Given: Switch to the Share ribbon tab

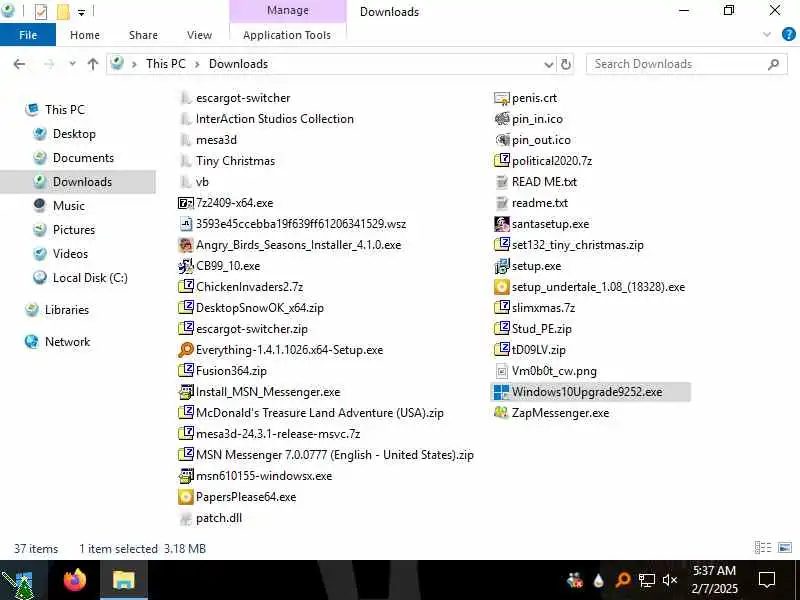Looking at the screenshot, I should (143, 35).
